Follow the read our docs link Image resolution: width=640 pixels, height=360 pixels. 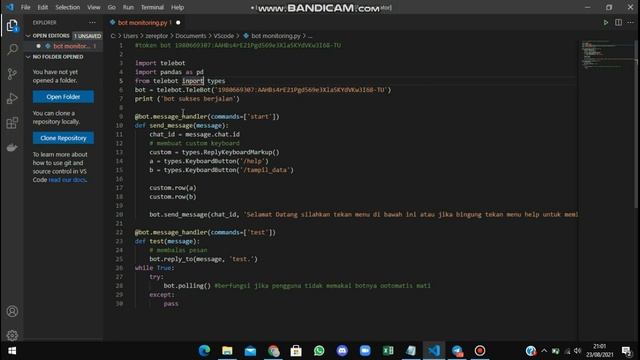(x=67, y=180)
